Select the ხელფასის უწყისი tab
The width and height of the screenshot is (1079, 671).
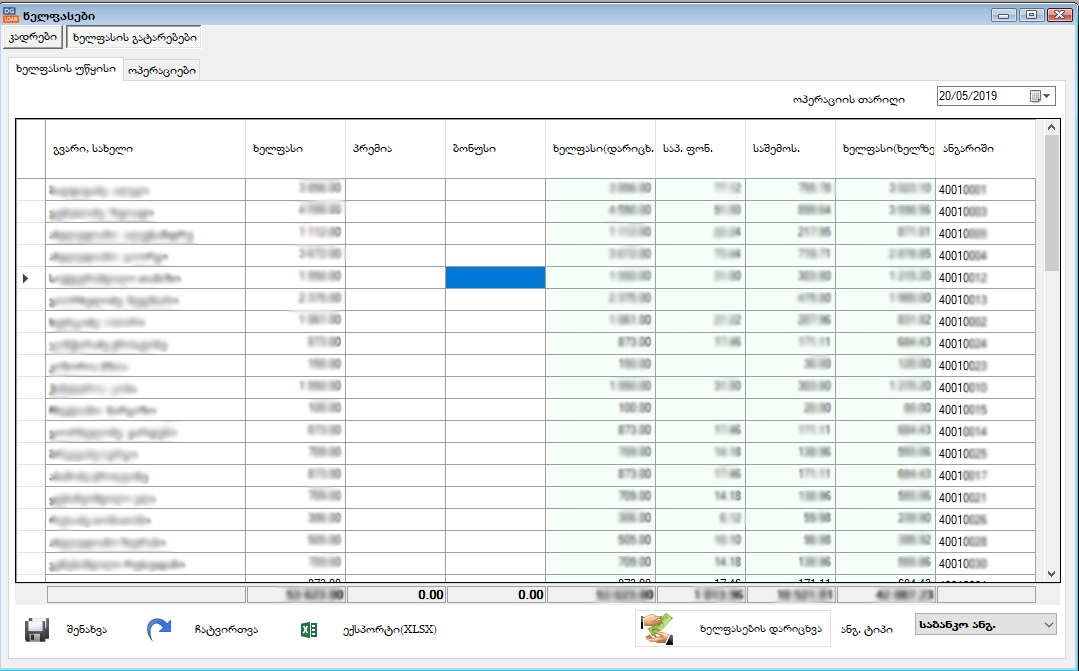(66, 69)
